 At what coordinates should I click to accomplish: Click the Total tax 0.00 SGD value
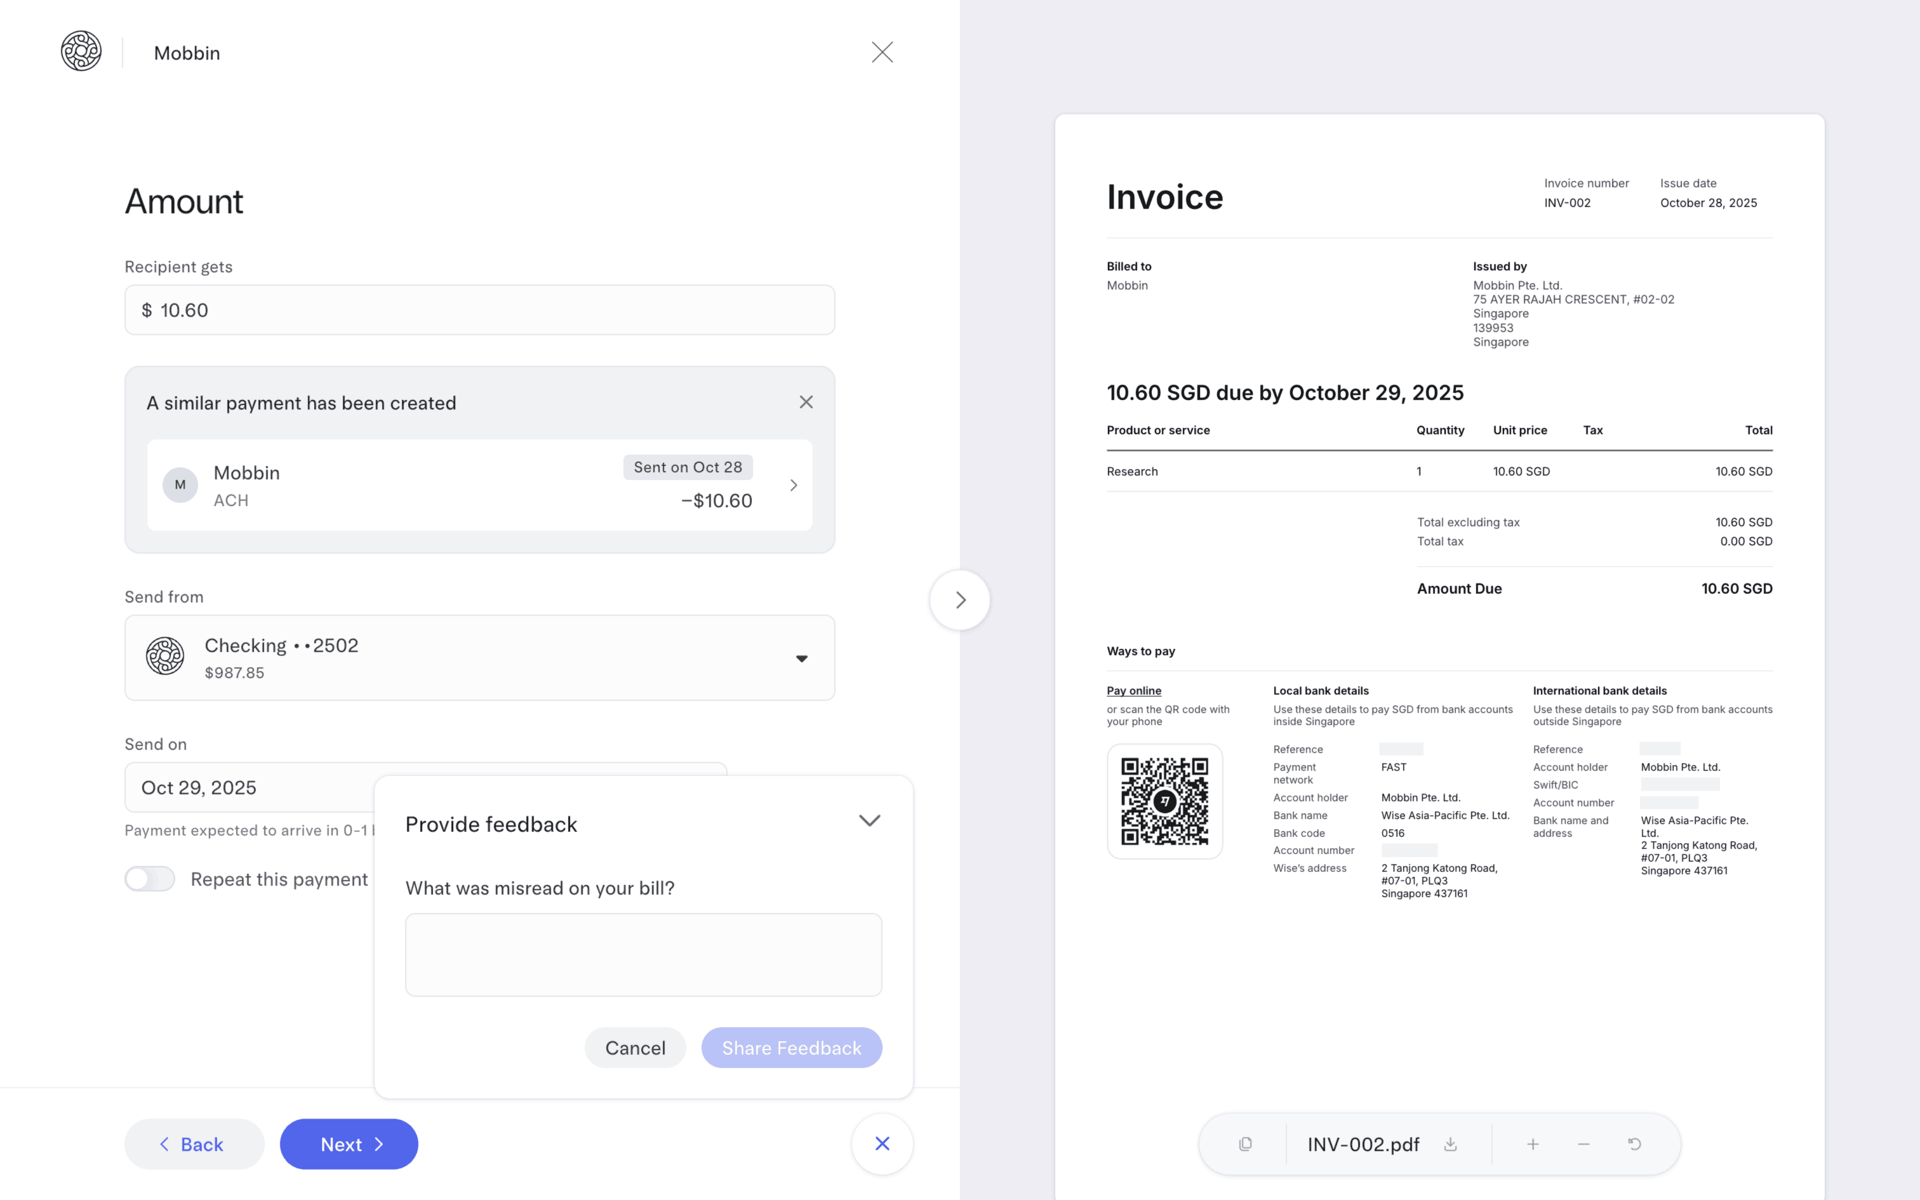[1746, 541]
